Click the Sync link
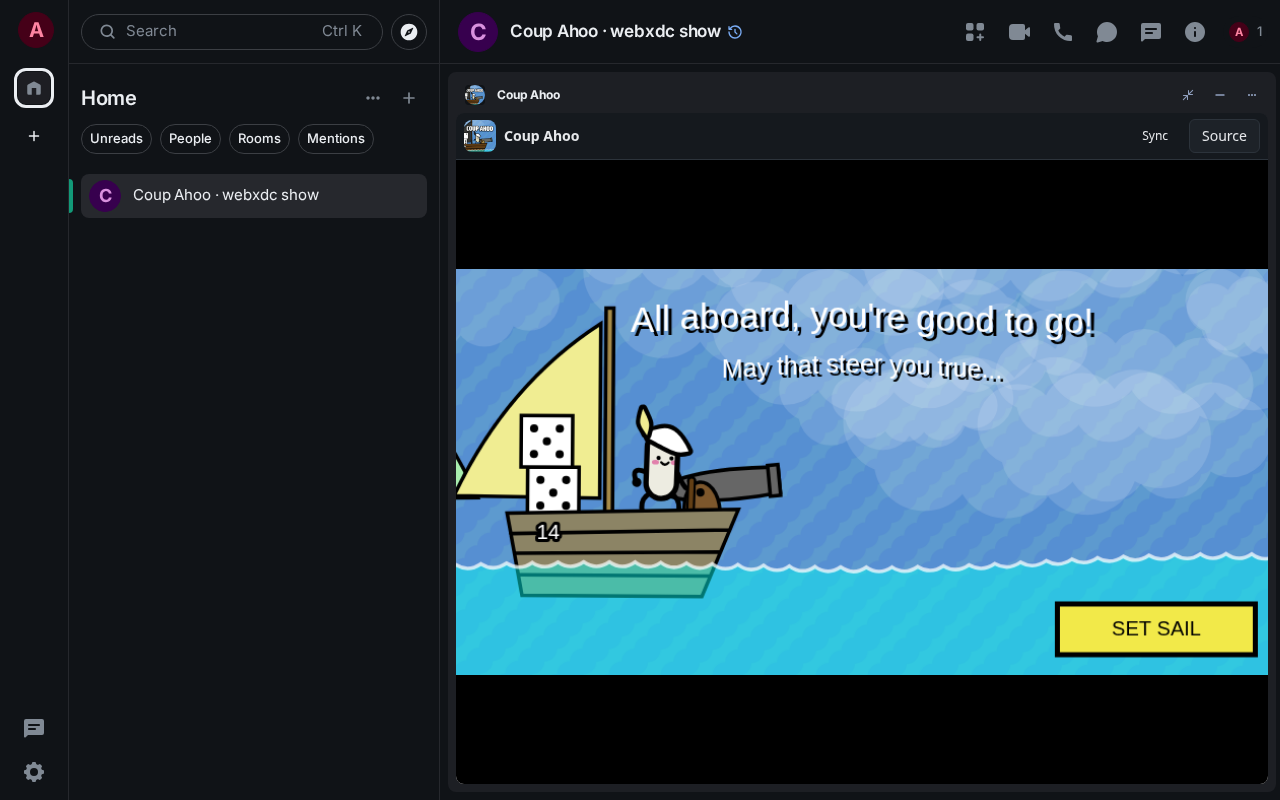The width and height of the screenshot is (1280, 800). click(x=1155, y=136)
